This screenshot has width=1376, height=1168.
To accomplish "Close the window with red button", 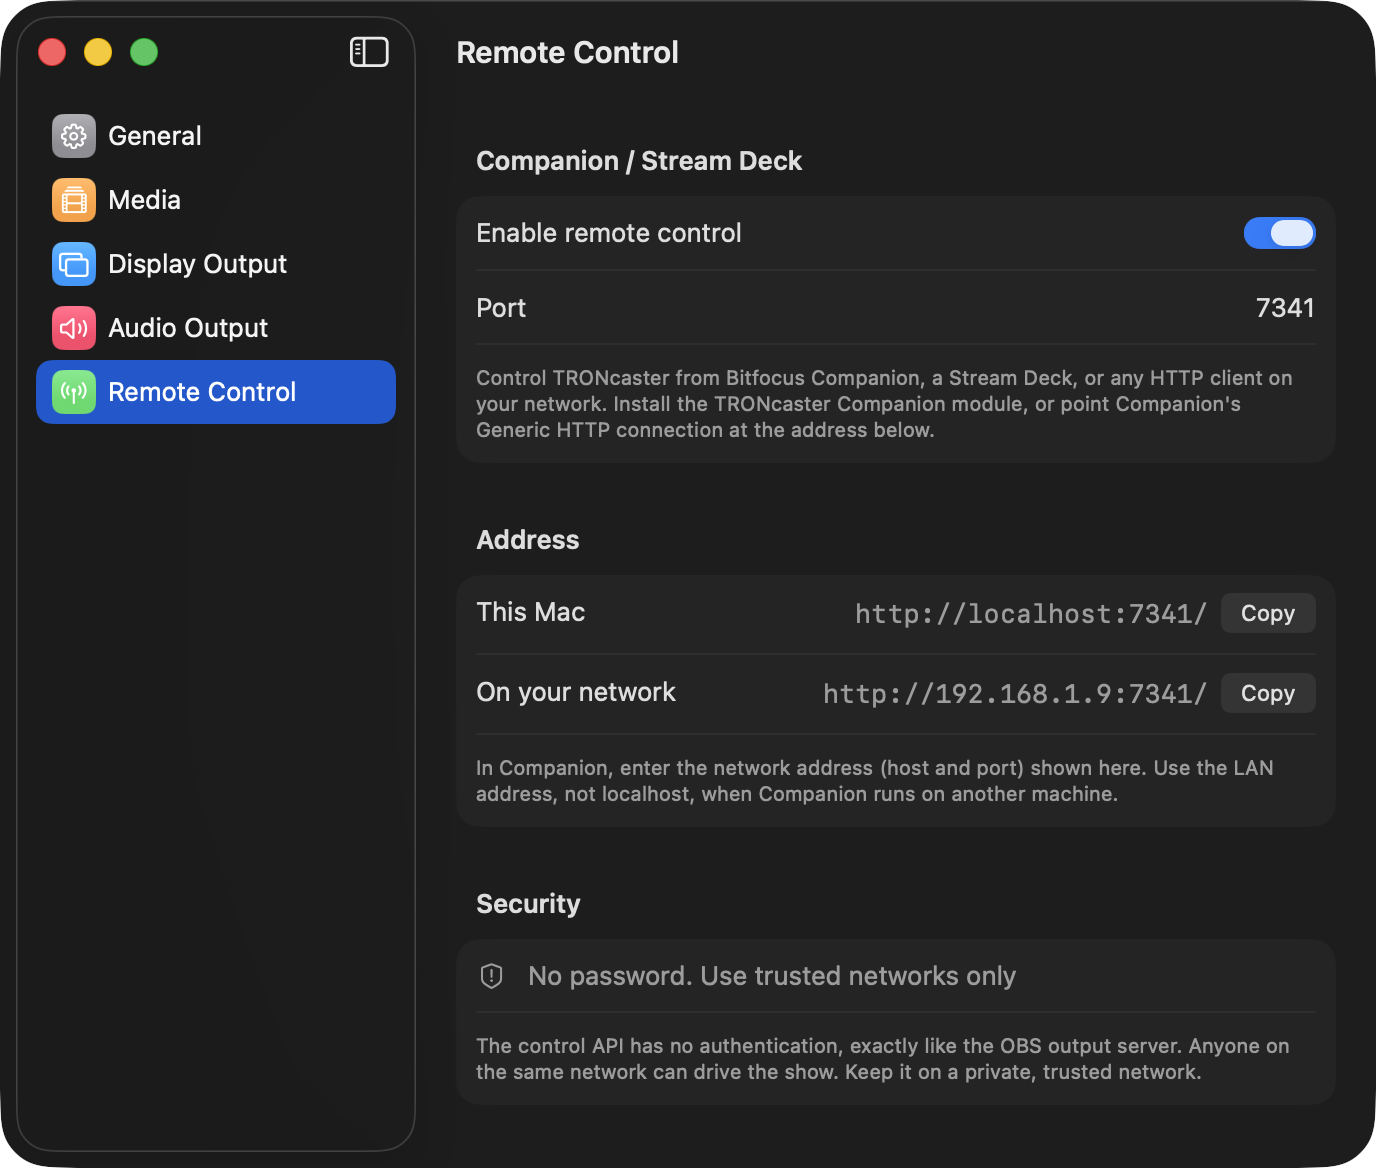I will tap(52, 52).
